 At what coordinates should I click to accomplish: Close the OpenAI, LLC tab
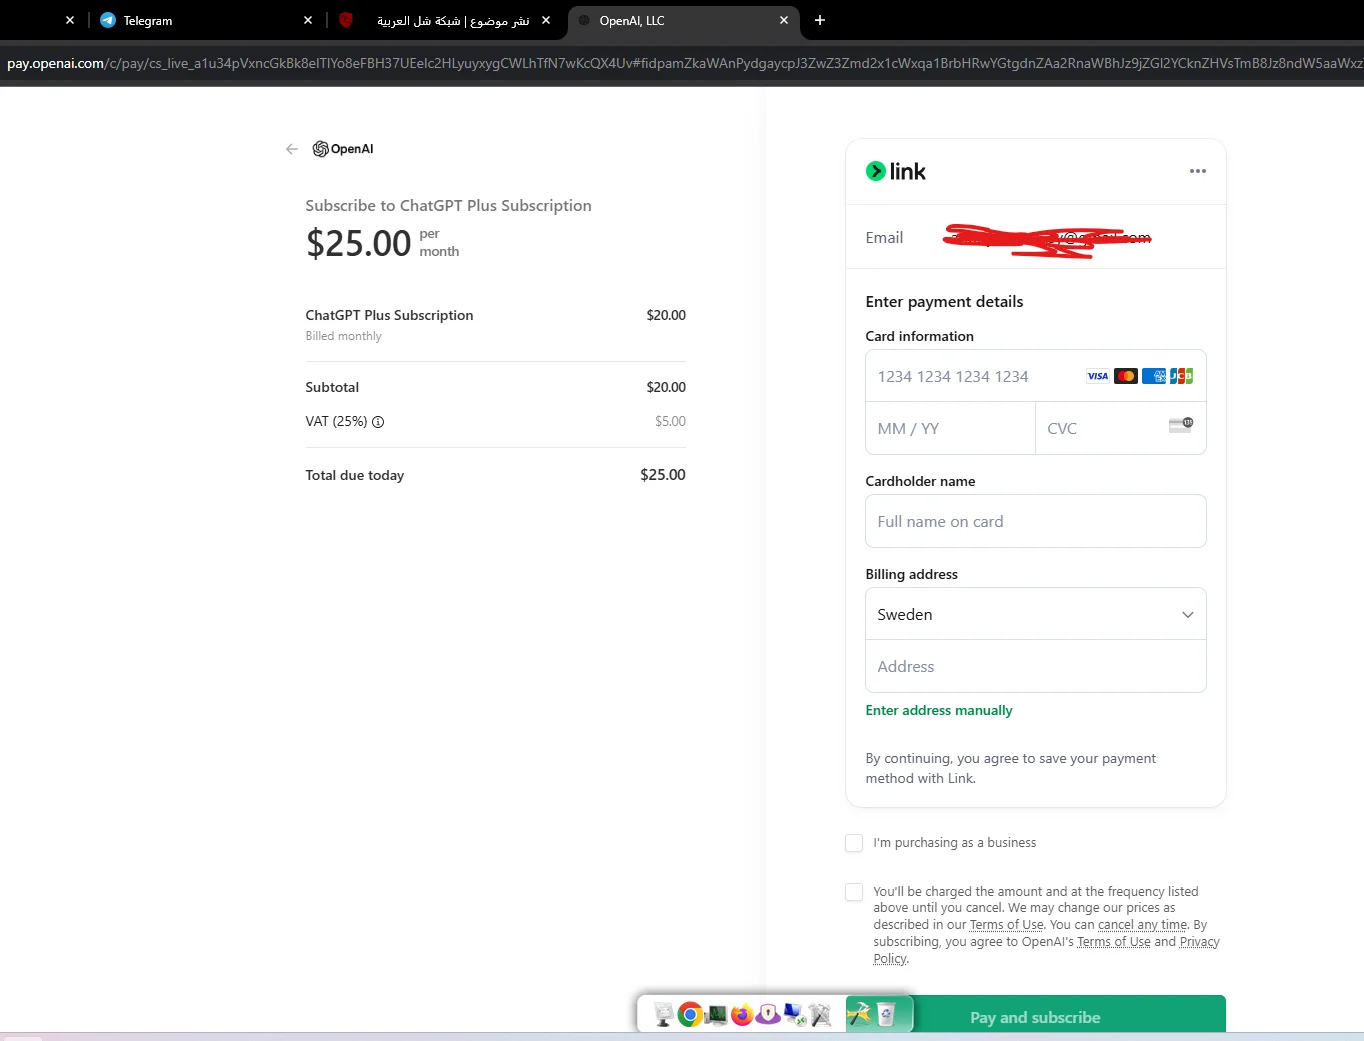[784, 20]
